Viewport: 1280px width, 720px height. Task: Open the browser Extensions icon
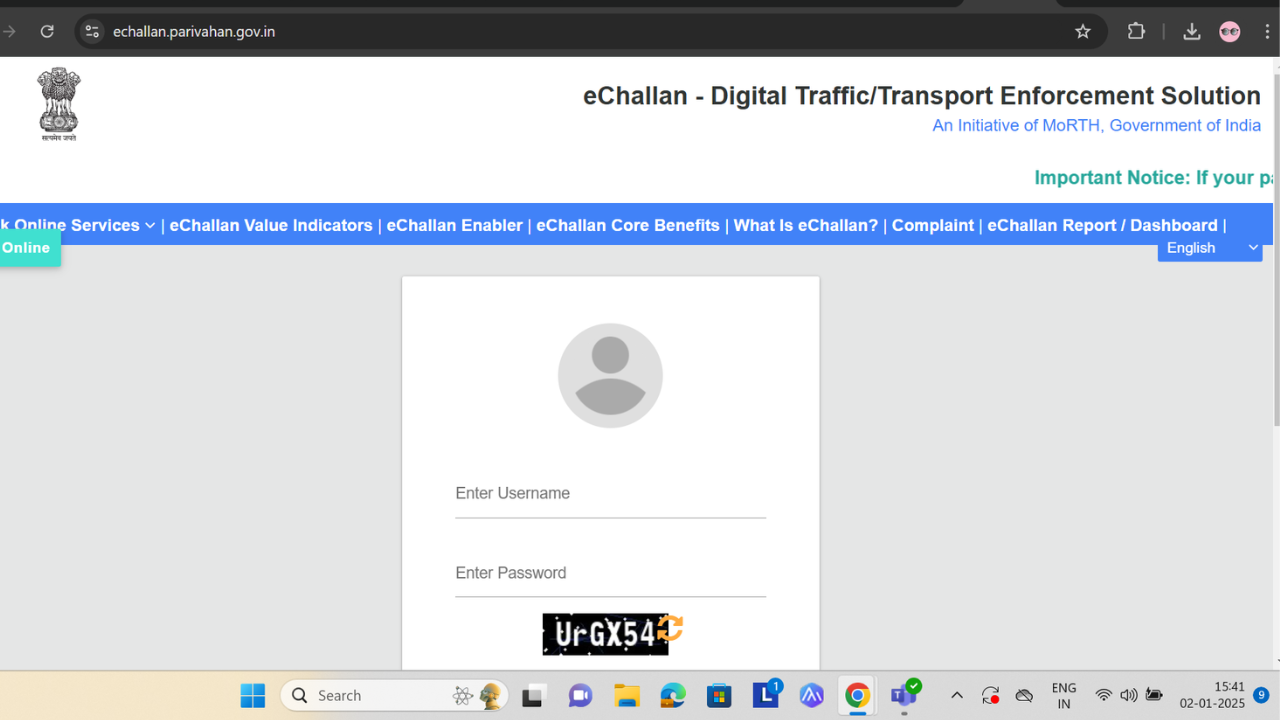pyautogui.click(x=1136, y=31)
